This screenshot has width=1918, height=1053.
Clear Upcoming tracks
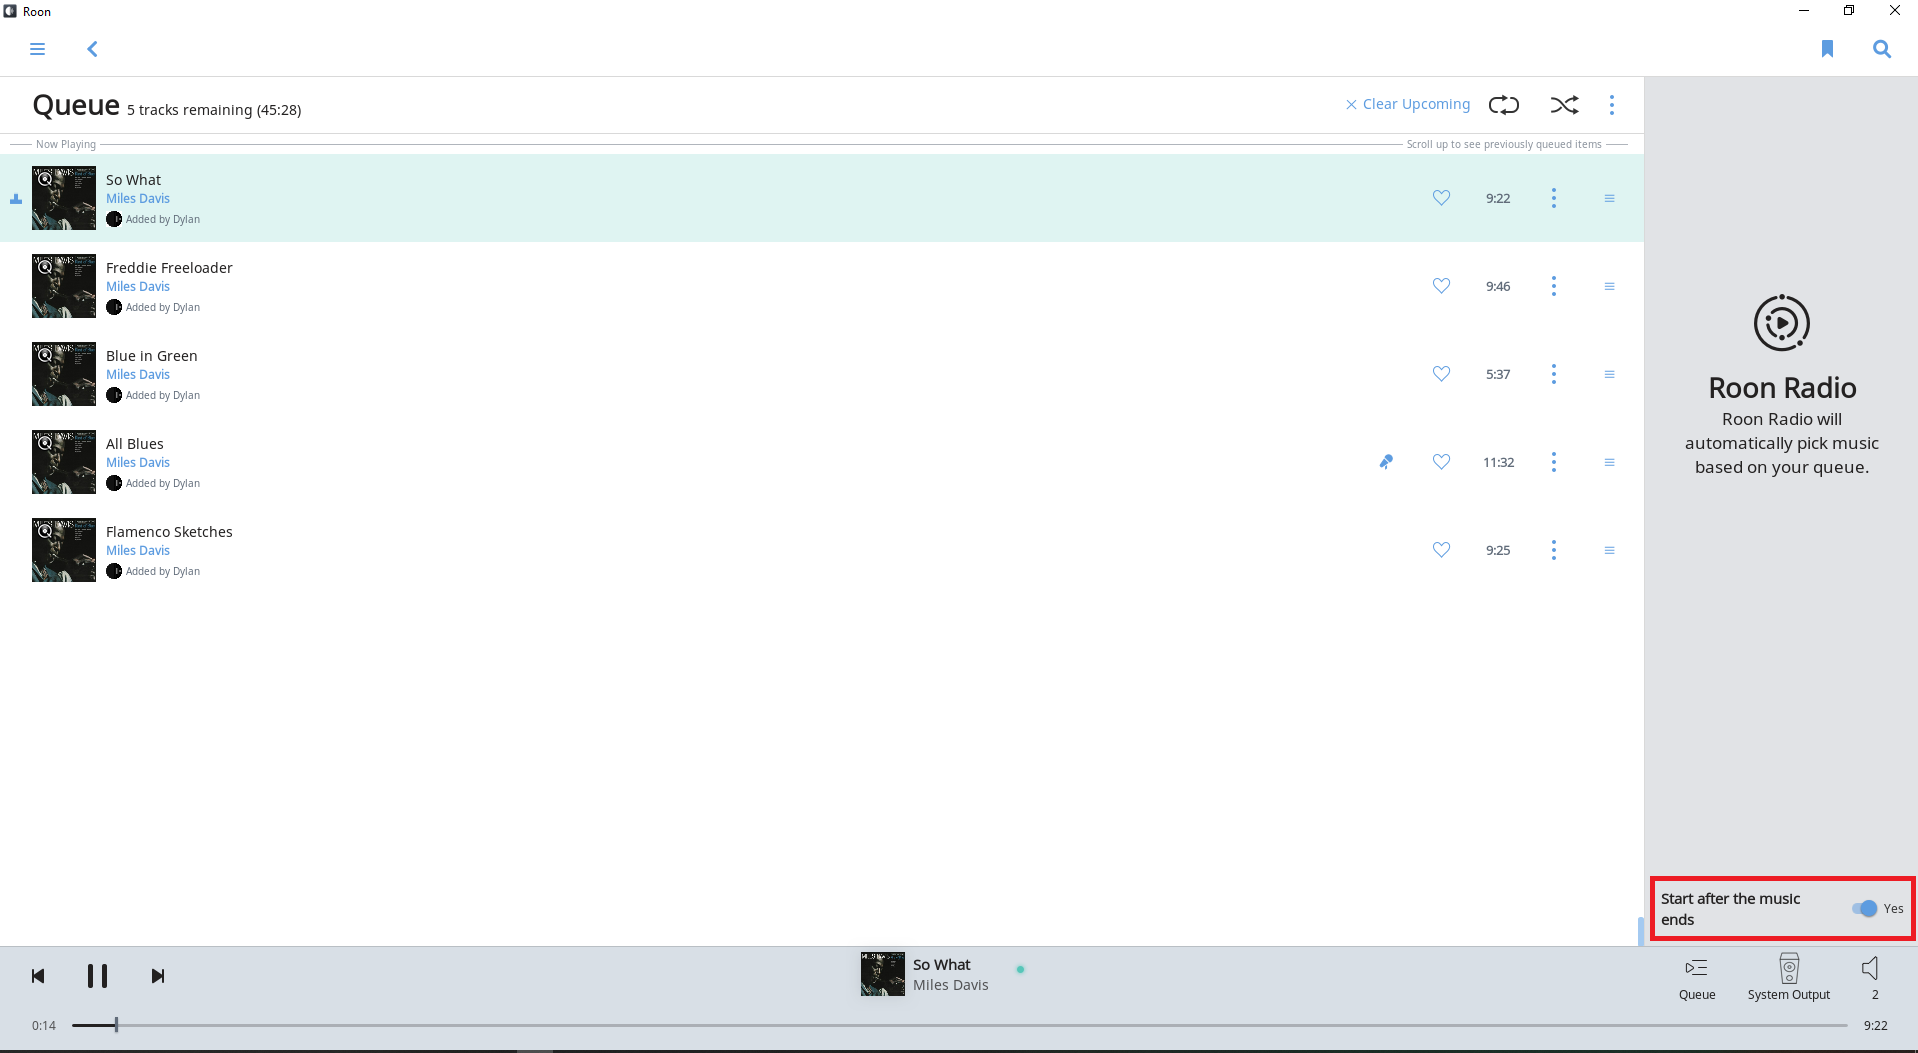(x=1408, y=104)
